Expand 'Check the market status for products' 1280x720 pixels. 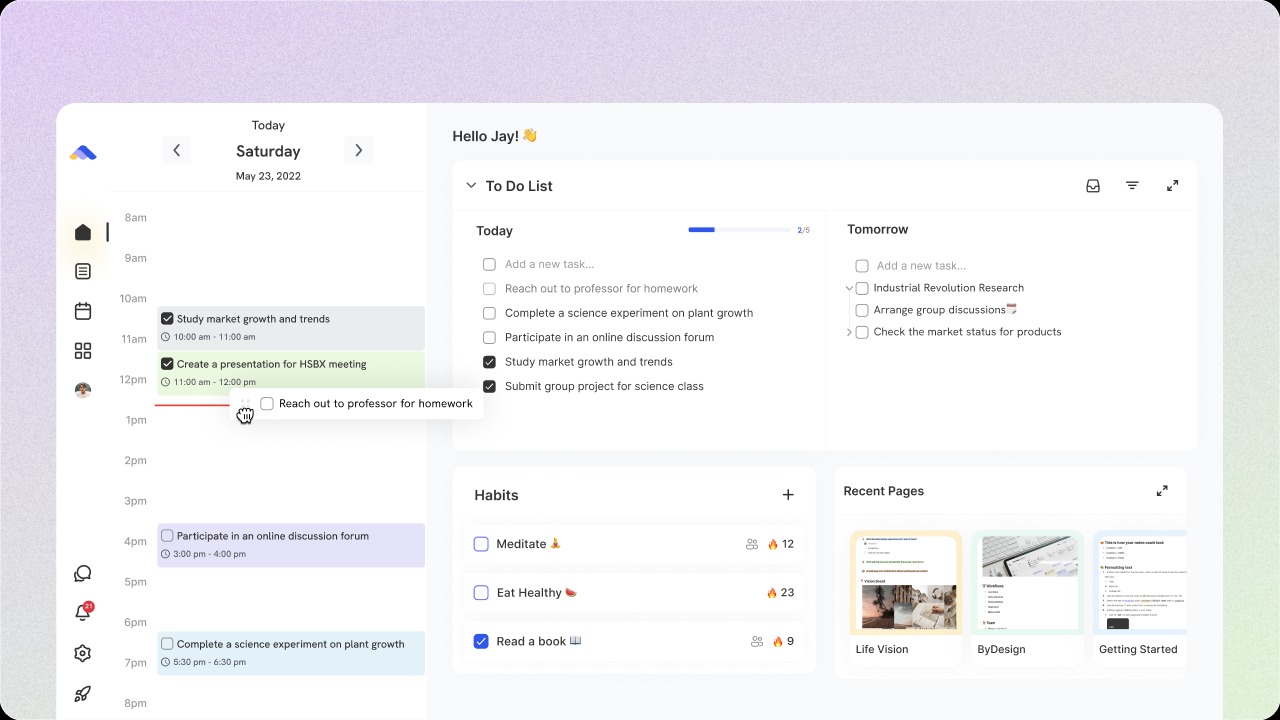click(x=849, y=332)
